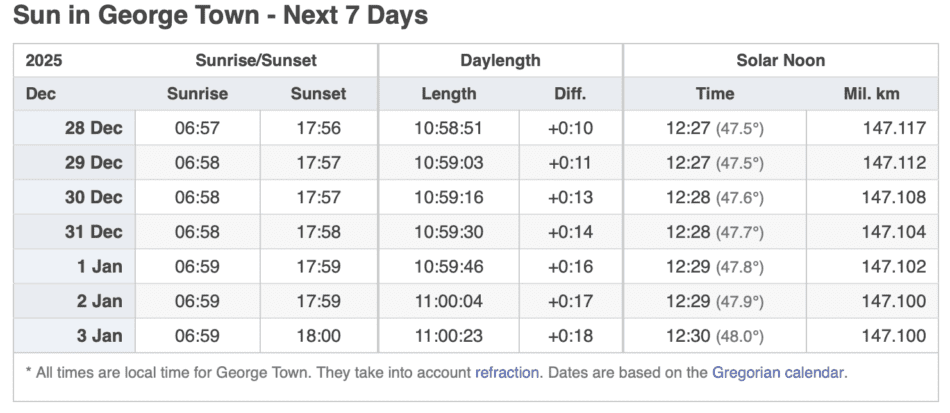
Task: Click the 18:00 sunset time cell
Action: pyautogui.click(x=318, y=335)
